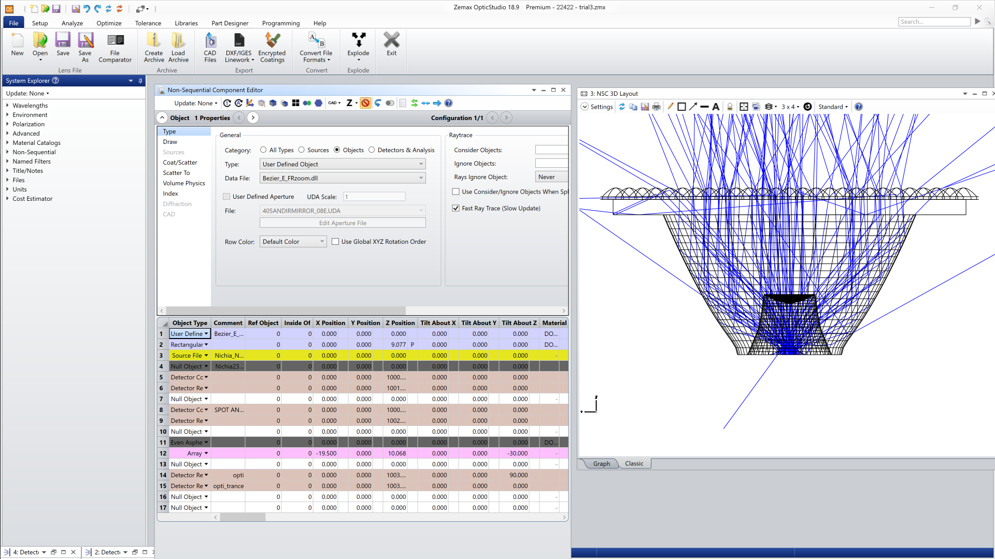Click the blue hexagon icon in editor toolbar
Screen dimensions: 995x559
pos(319,103)
